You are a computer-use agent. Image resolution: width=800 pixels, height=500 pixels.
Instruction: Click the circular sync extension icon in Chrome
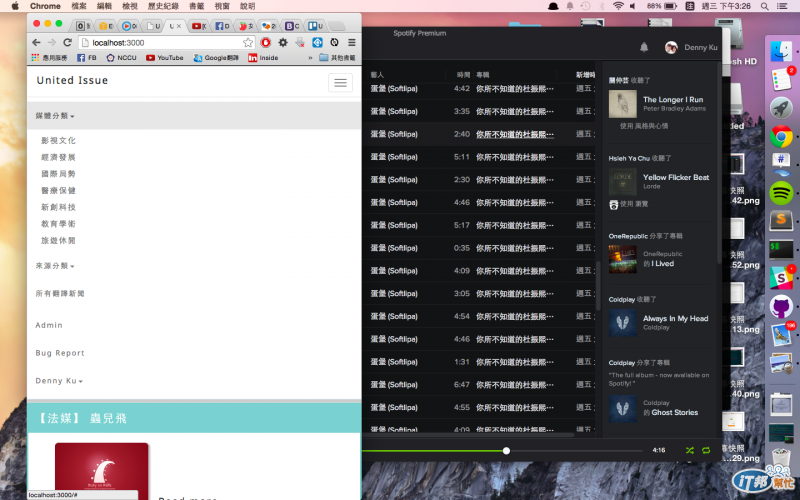(x=334, y=42)
